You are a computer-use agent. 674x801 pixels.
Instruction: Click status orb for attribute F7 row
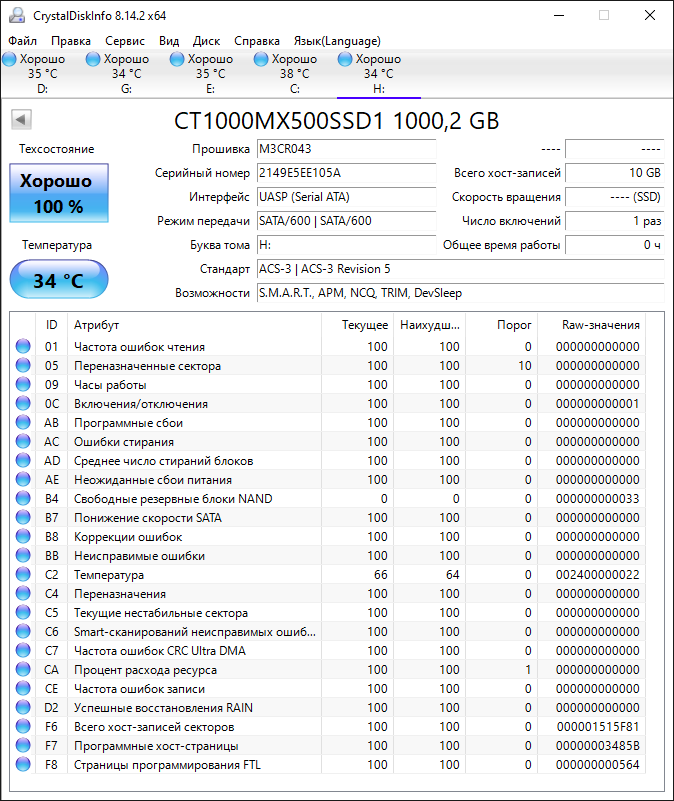[23, 745]
